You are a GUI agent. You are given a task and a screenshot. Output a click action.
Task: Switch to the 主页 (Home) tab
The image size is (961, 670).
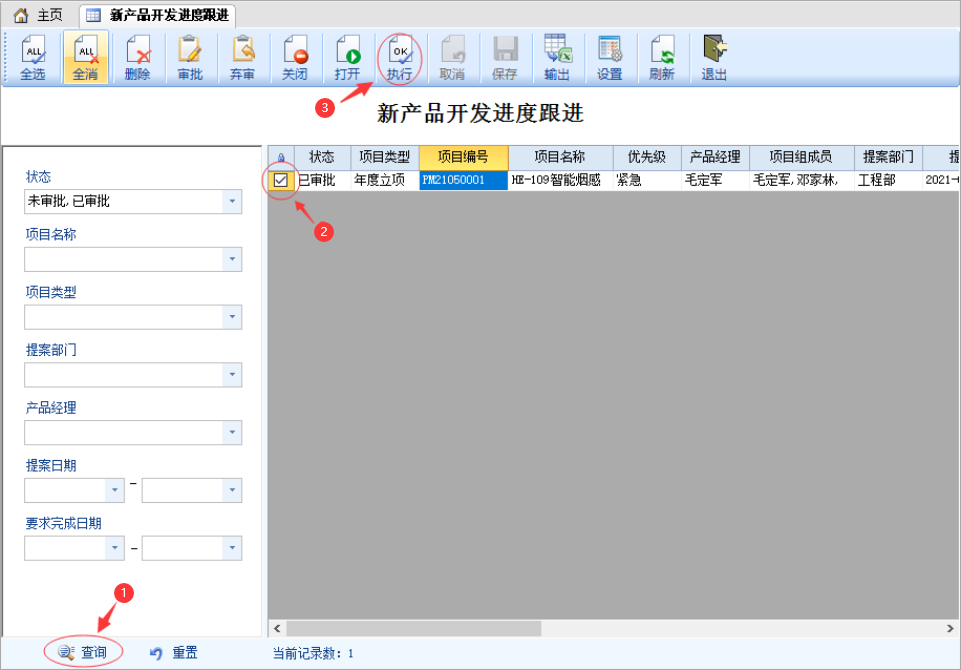pos(38,15)
